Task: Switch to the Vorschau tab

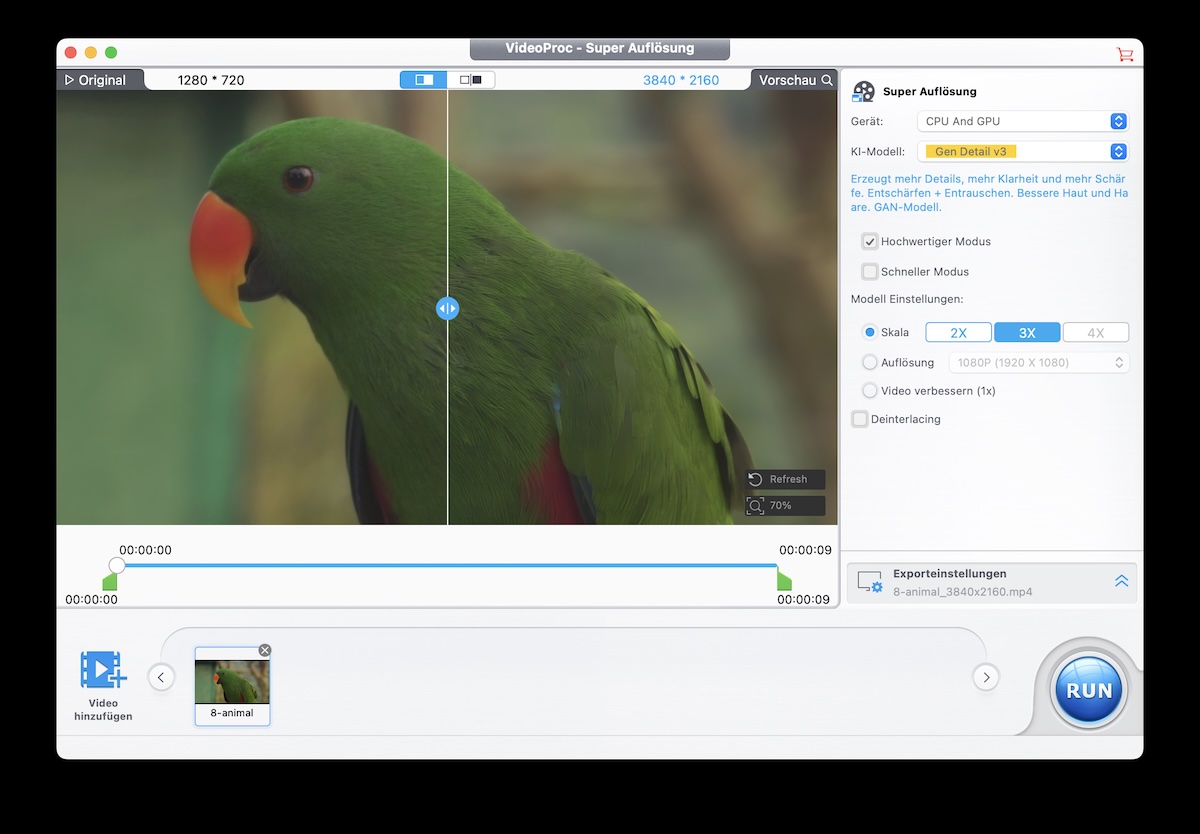Action: (x=794, y=80)
